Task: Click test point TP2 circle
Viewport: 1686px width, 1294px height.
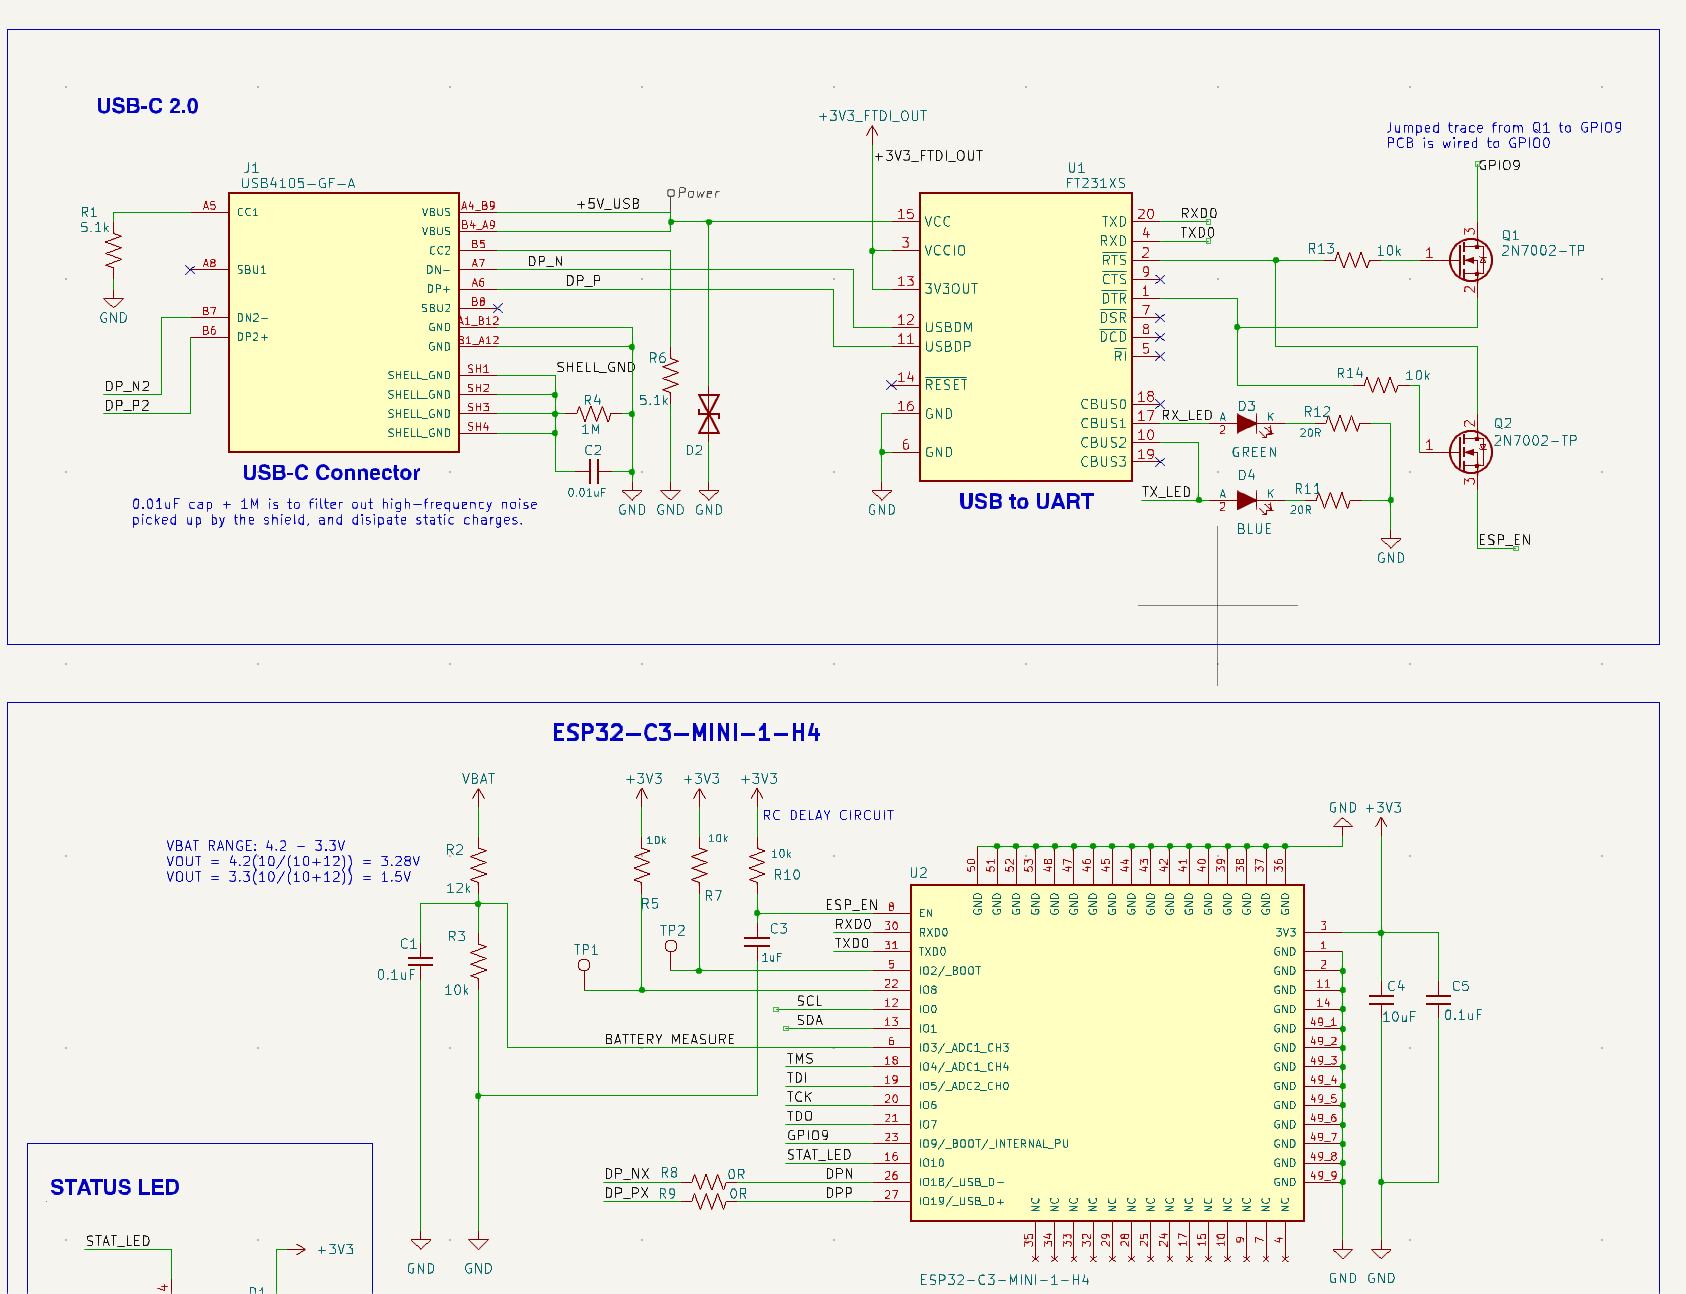Action: point(671,946)
